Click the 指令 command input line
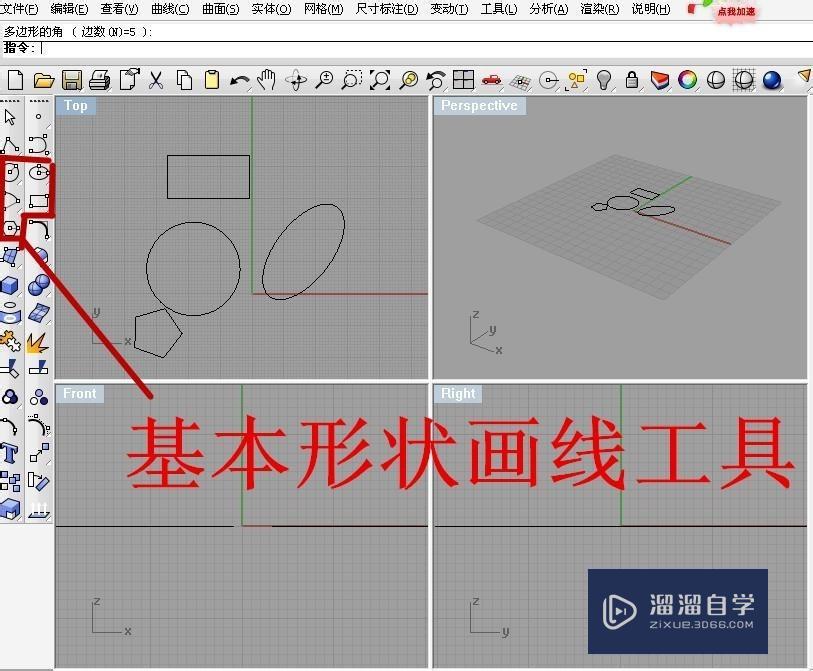Screen dimensions: 813x671 [406, 49]
